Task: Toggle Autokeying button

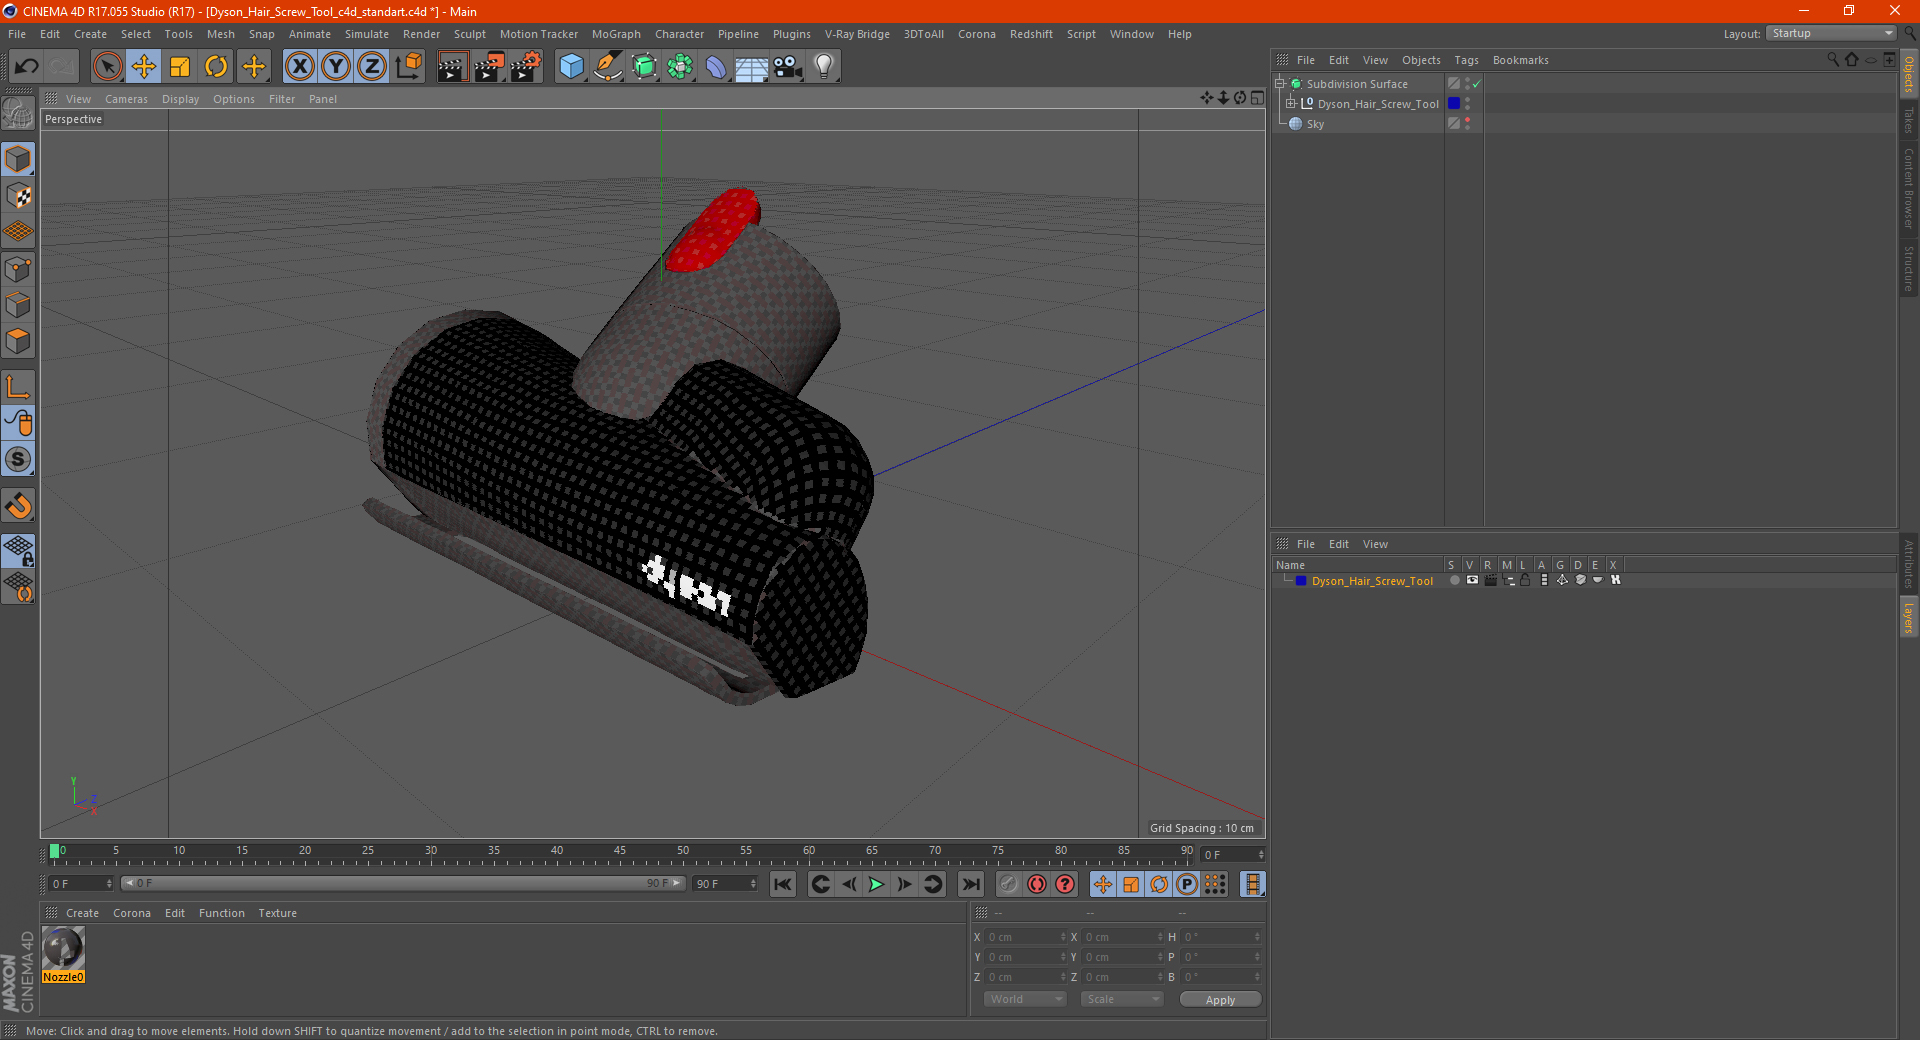Action: [1037, 884]
